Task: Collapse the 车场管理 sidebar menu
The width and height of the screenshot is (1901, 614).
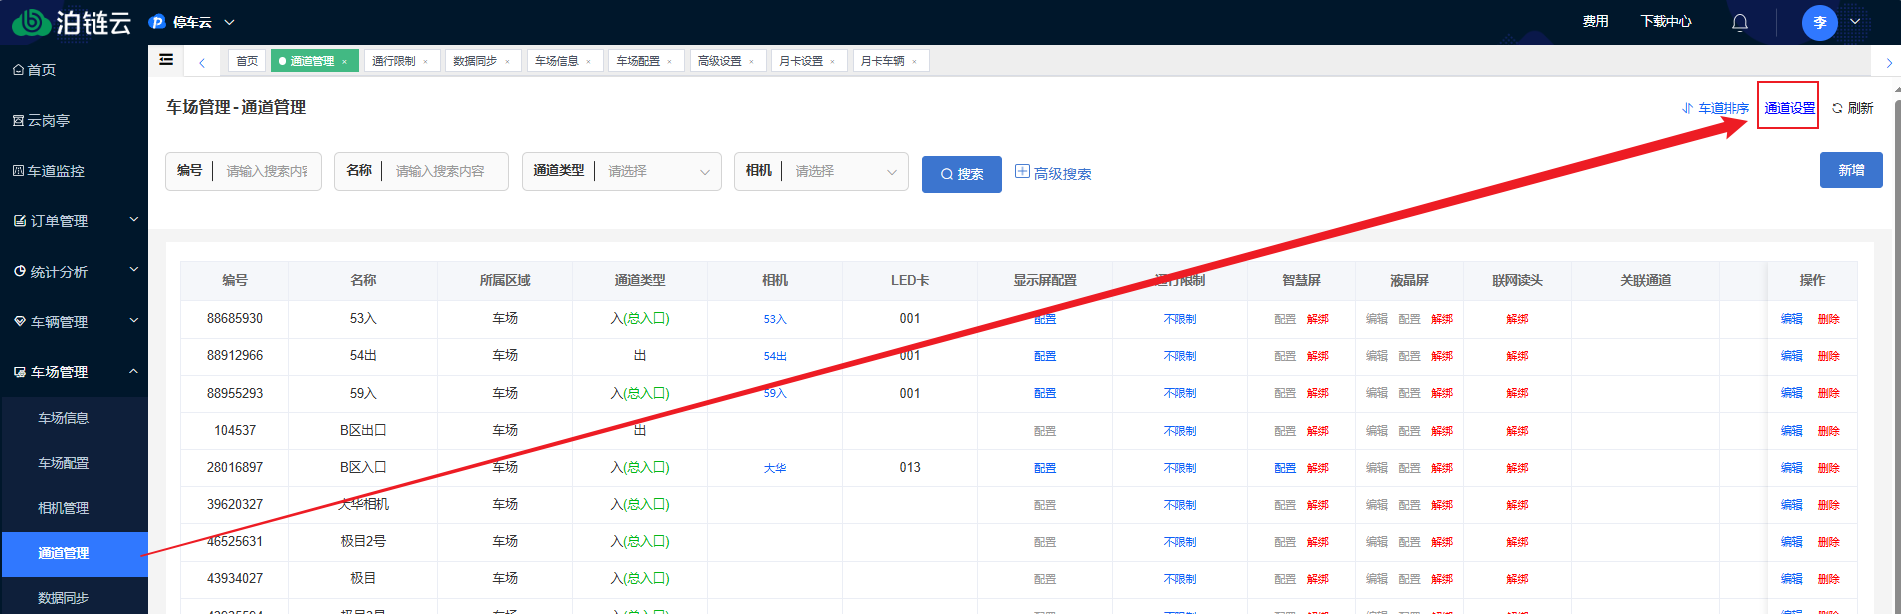Action: coord(74,372)
